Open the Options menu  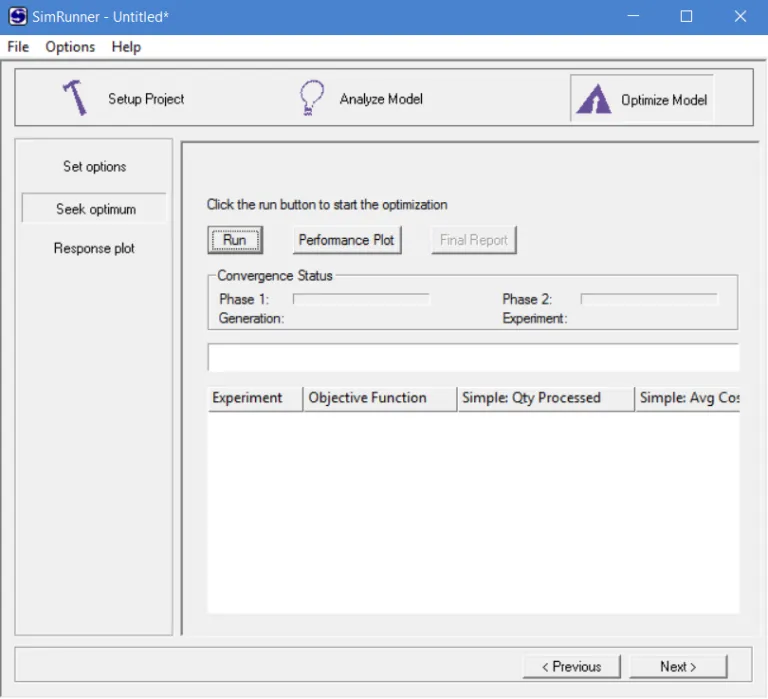(x=70, y=47)
